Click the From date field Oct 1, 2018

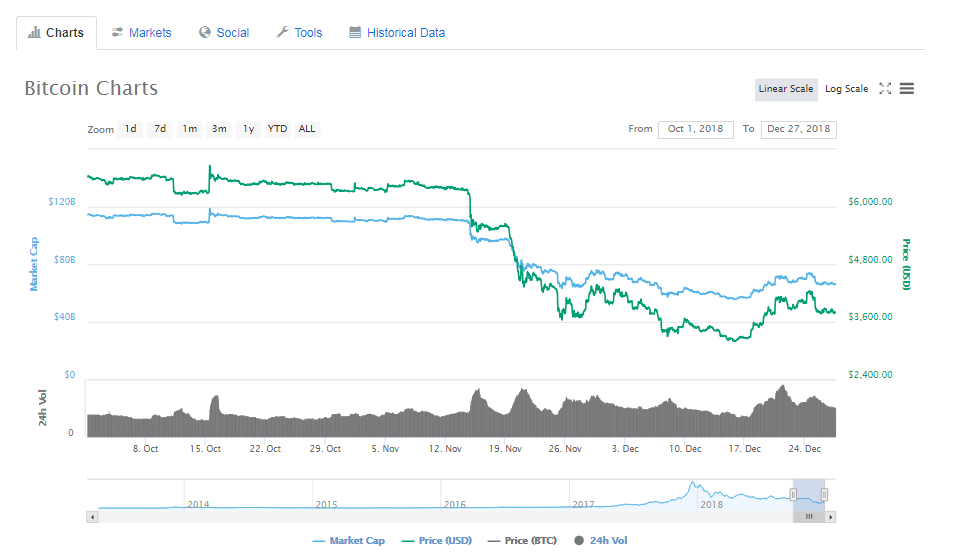coord(695,130)
